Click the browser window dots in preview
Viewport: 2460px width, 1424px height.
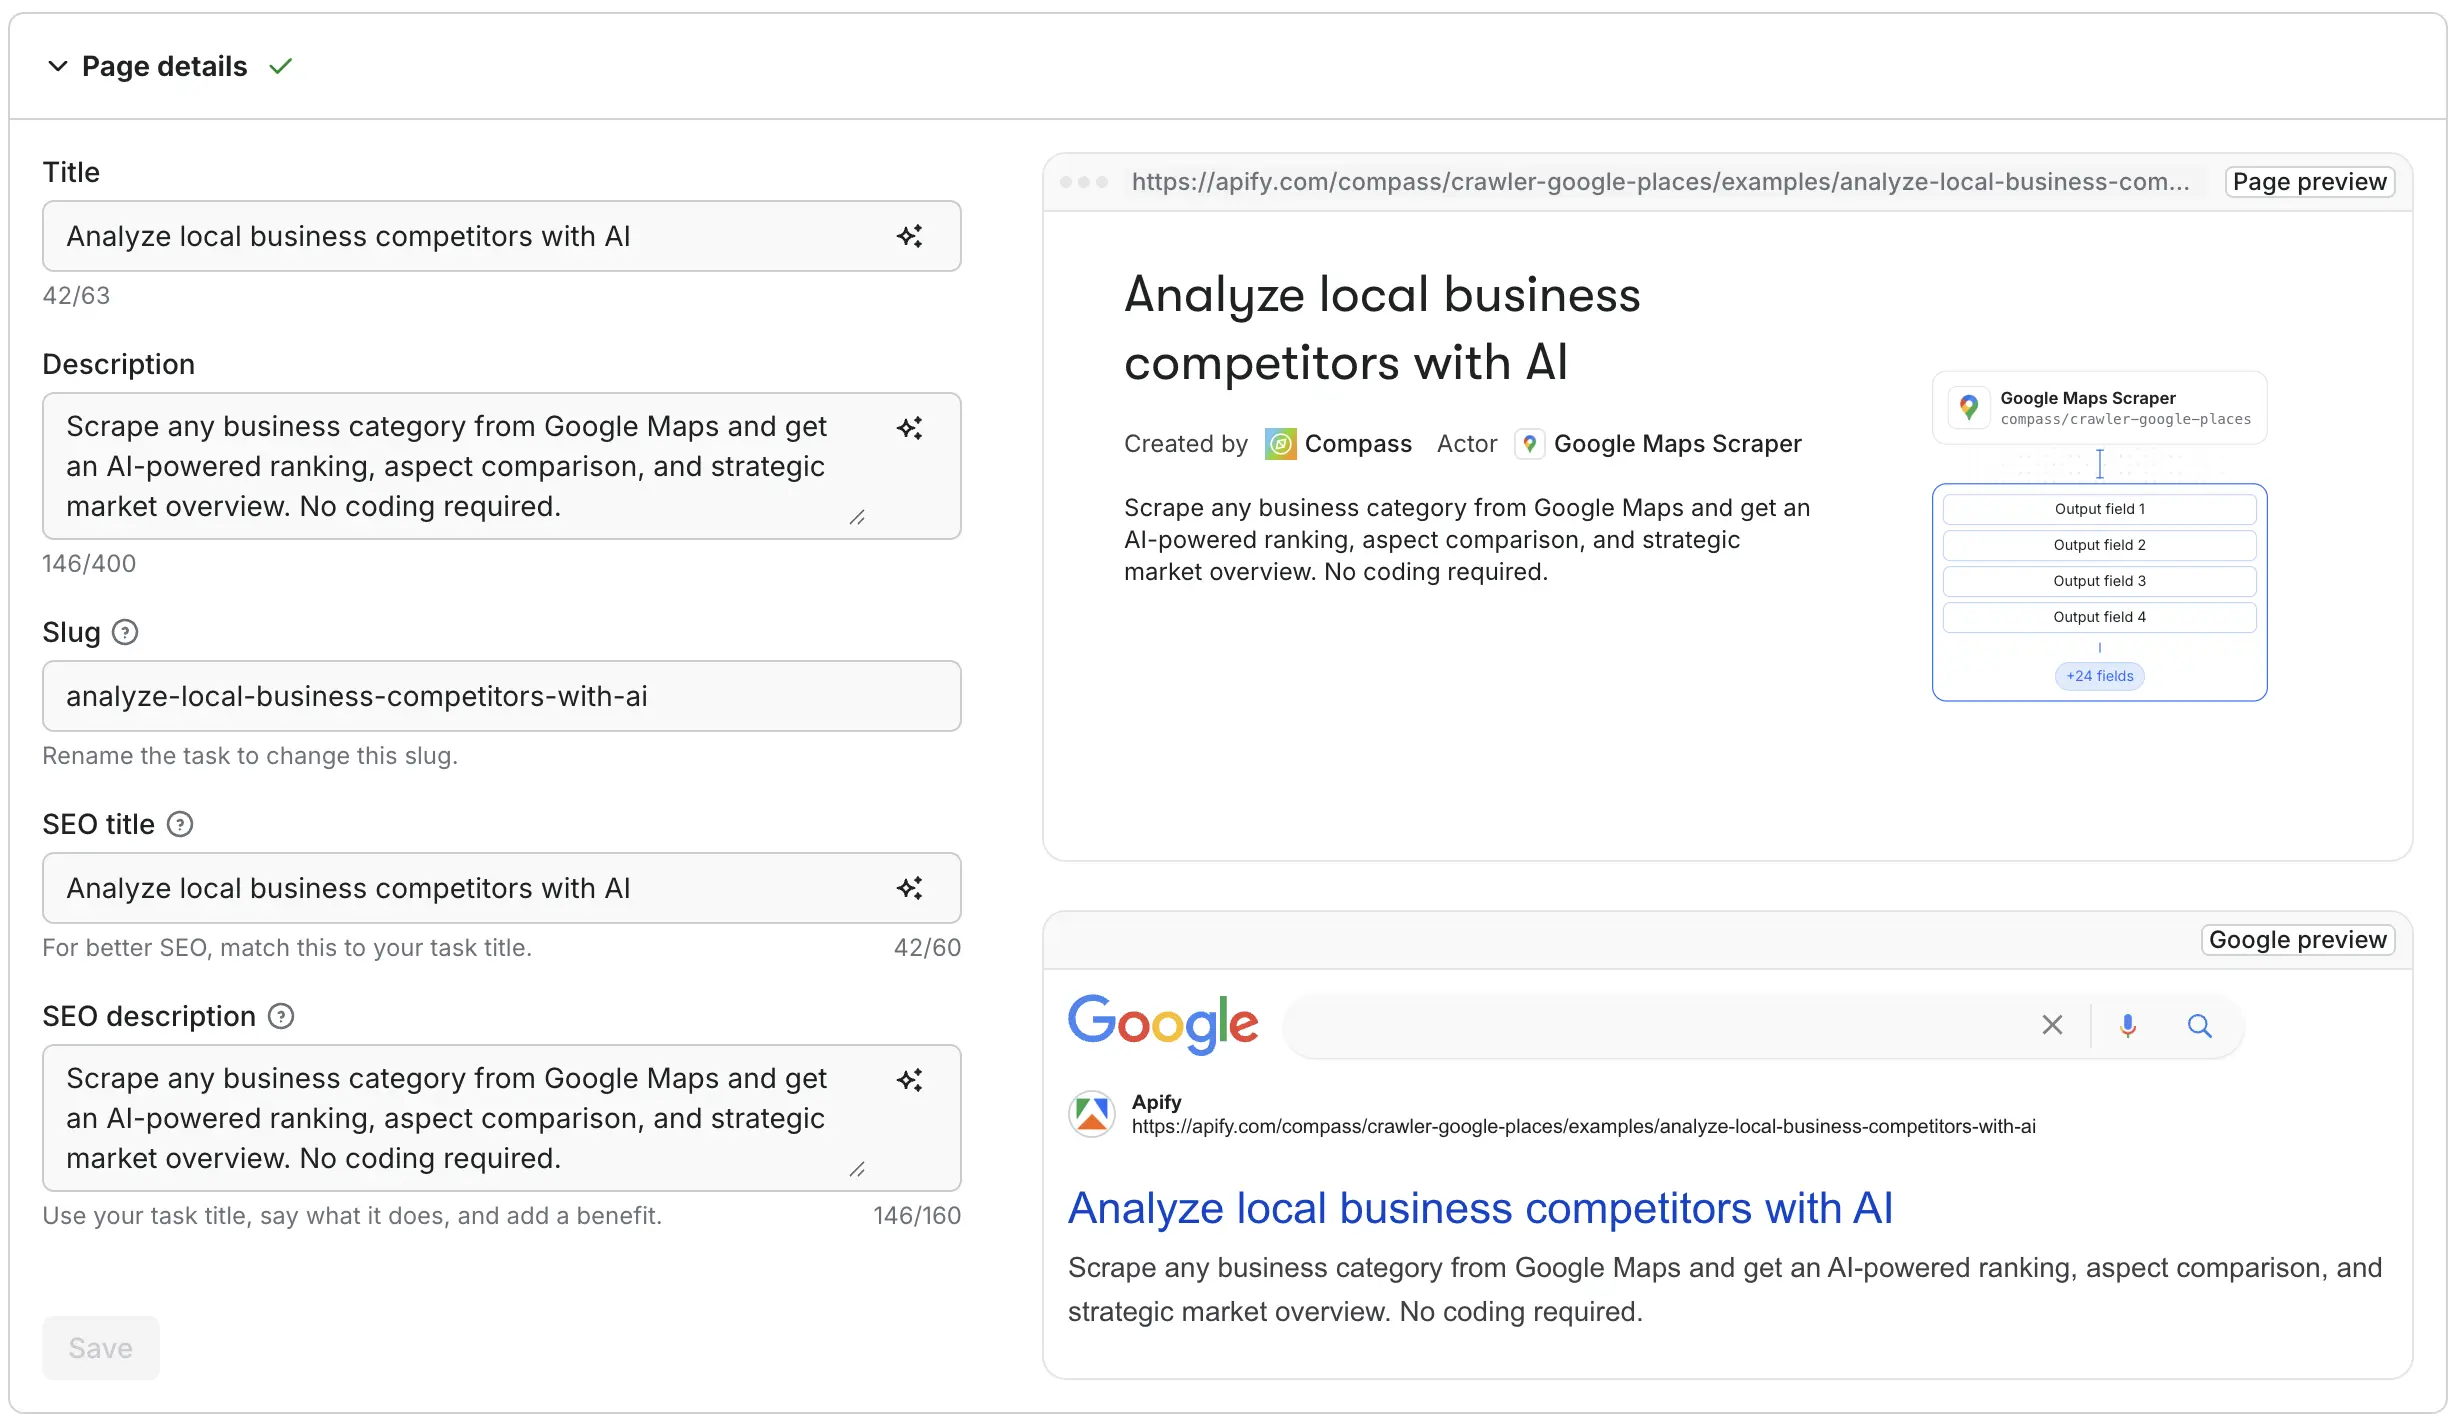click(1084, 182)
